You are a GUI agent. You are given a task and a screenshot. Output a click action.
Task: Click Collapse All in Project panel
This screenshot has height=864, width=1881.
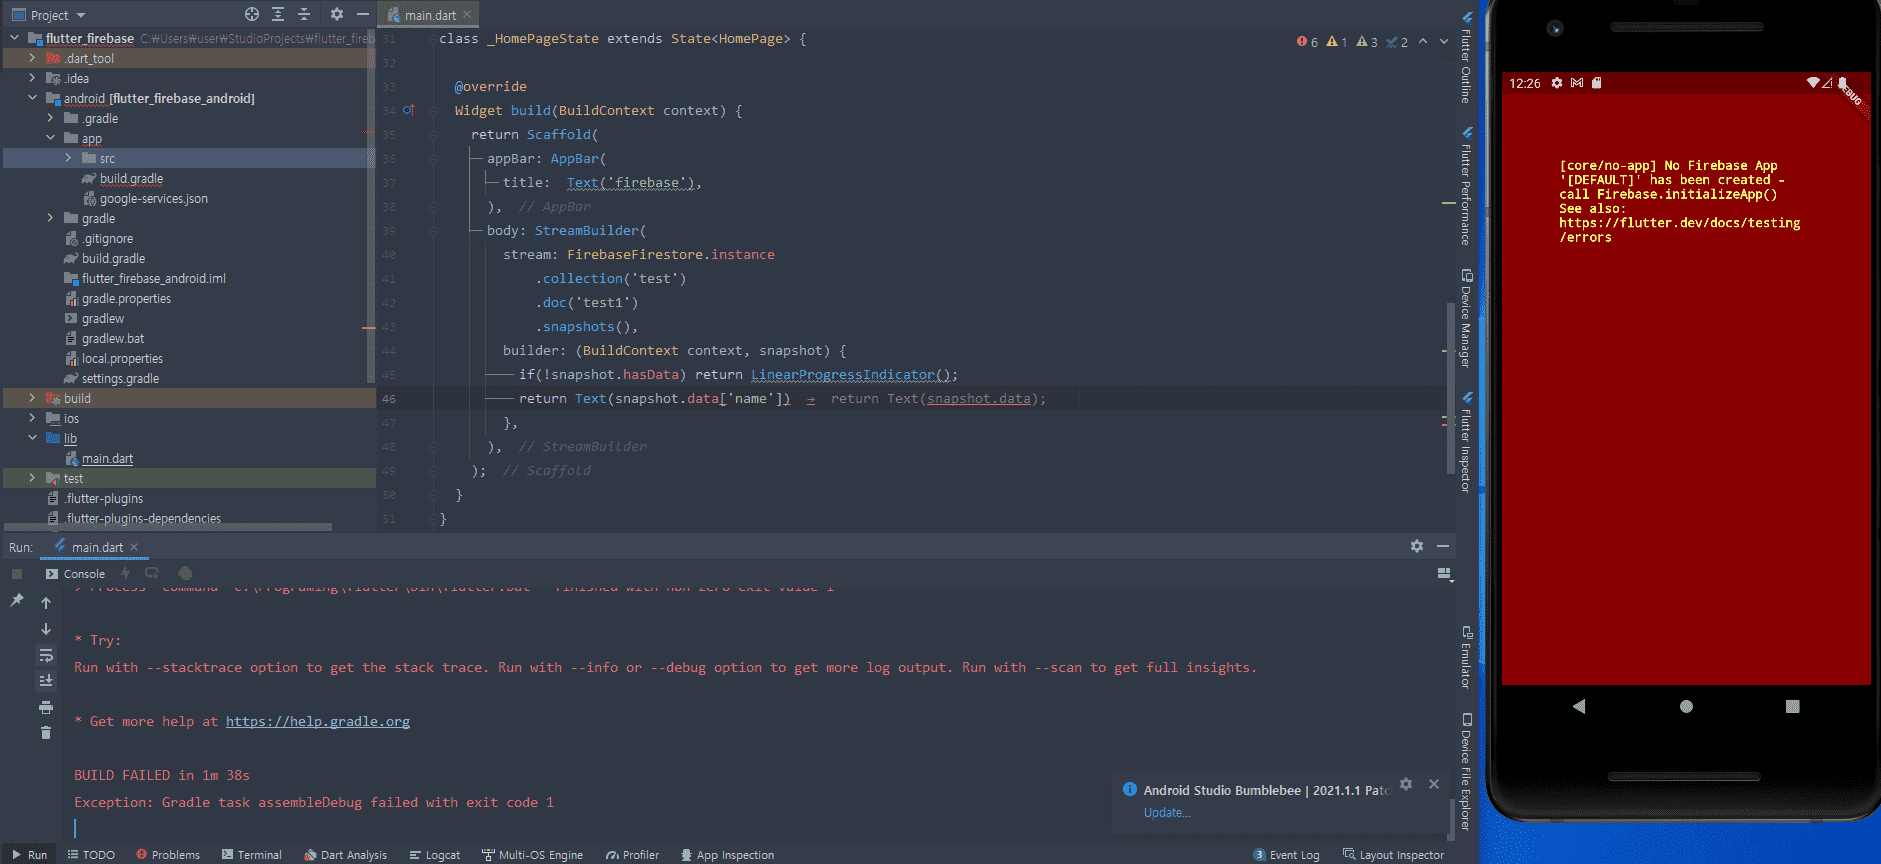click(x=304, y=14)
